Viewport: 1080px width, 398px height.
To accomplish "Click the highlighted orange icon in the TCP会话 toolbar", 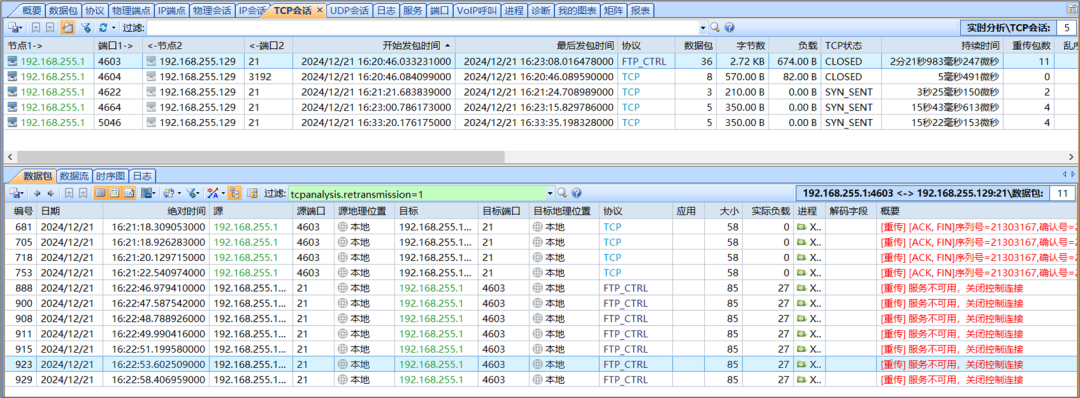I will tap(68, 28).
